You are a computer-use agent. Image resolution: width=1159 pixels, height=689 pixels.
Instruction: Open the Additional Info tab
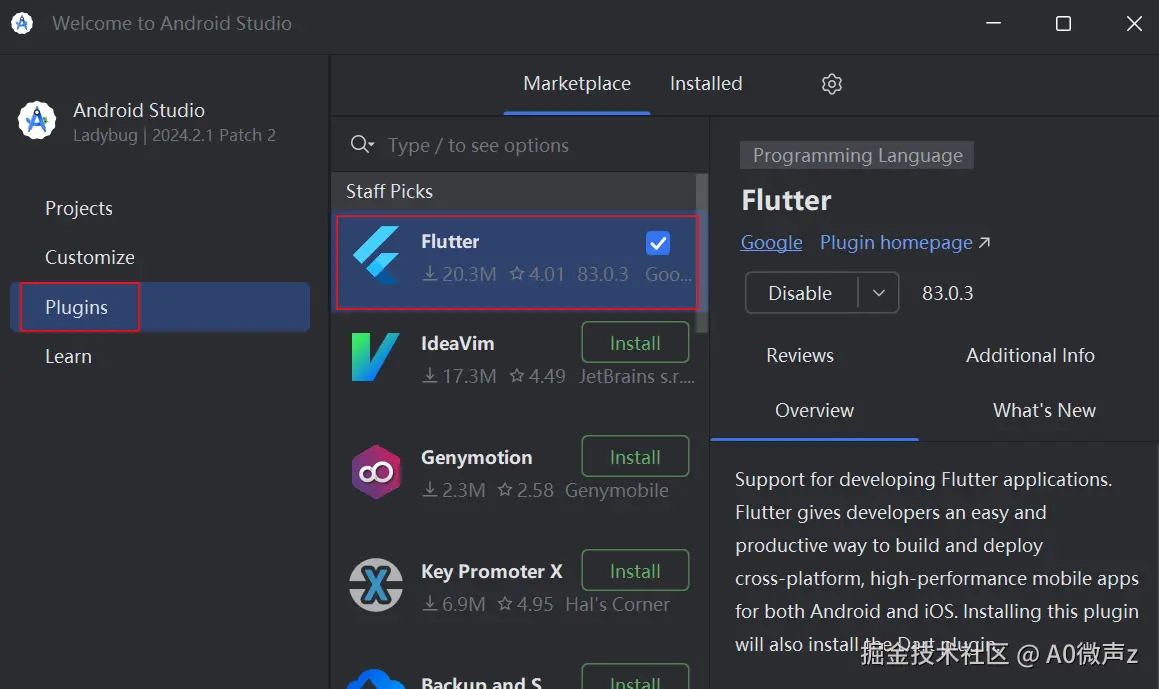tap(1030, 356)
